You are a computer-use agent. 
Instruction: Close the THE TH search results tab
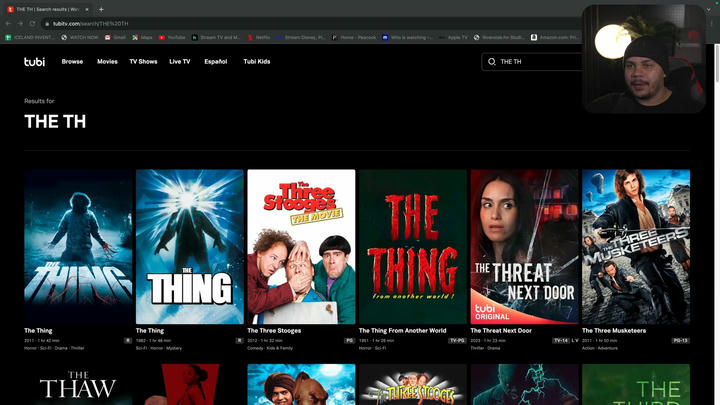tap(87, 9)
